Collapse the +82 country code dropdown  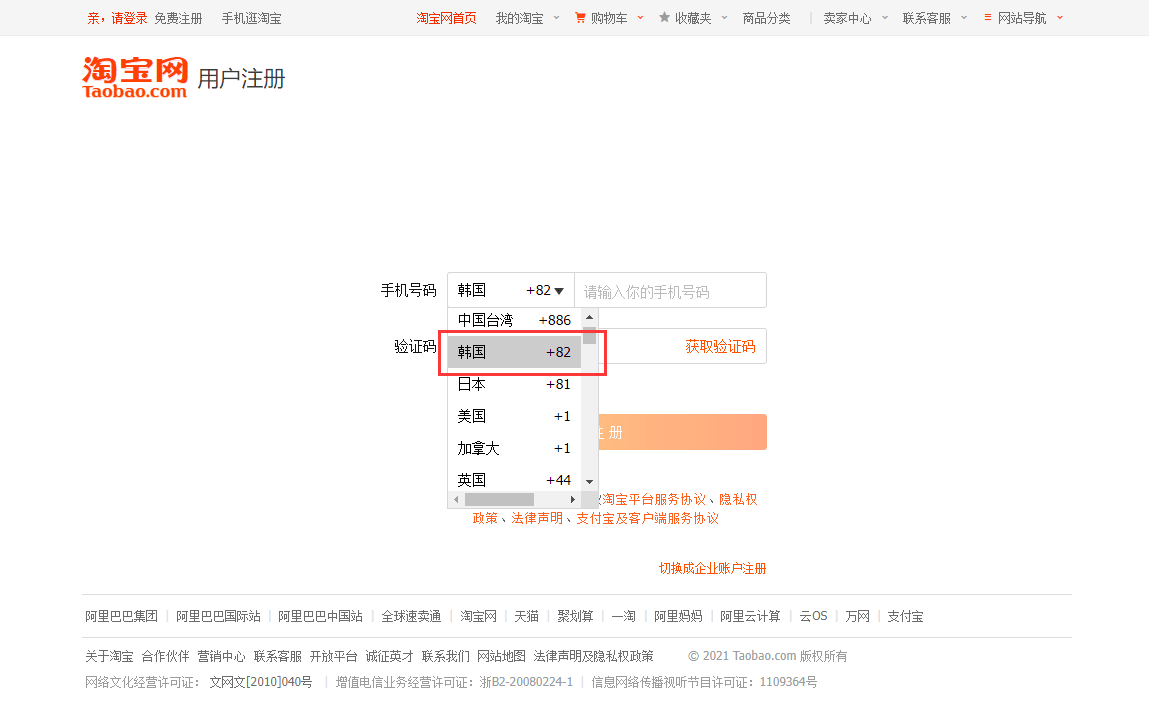point(559,291)
